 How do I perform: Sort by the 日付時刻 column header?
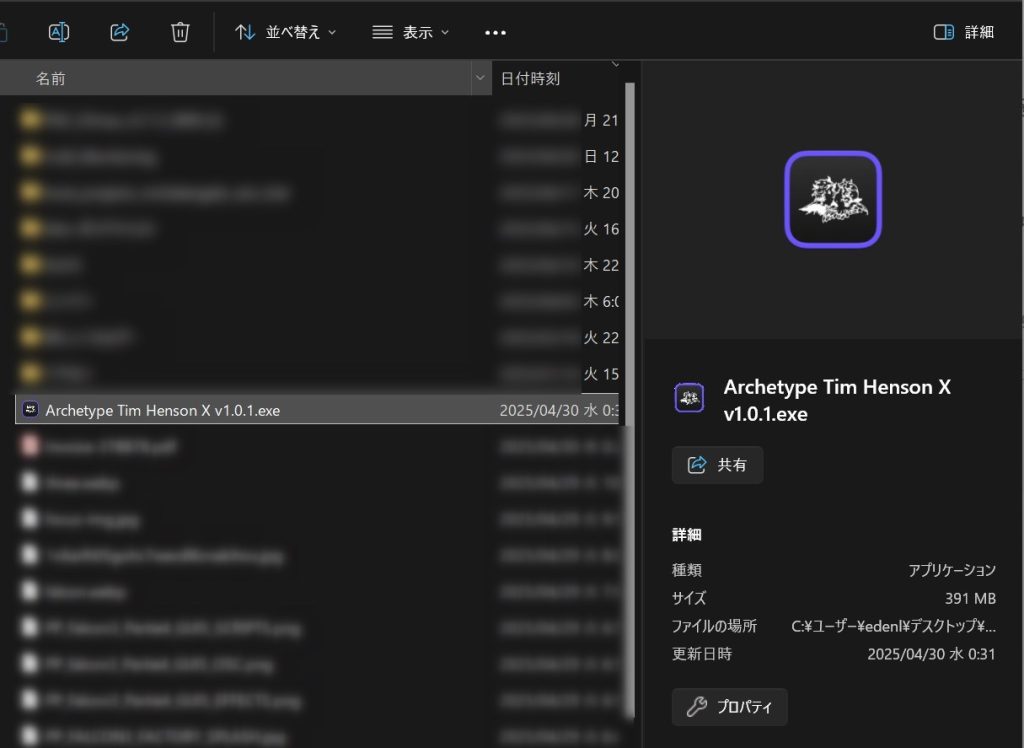point(530,78)
